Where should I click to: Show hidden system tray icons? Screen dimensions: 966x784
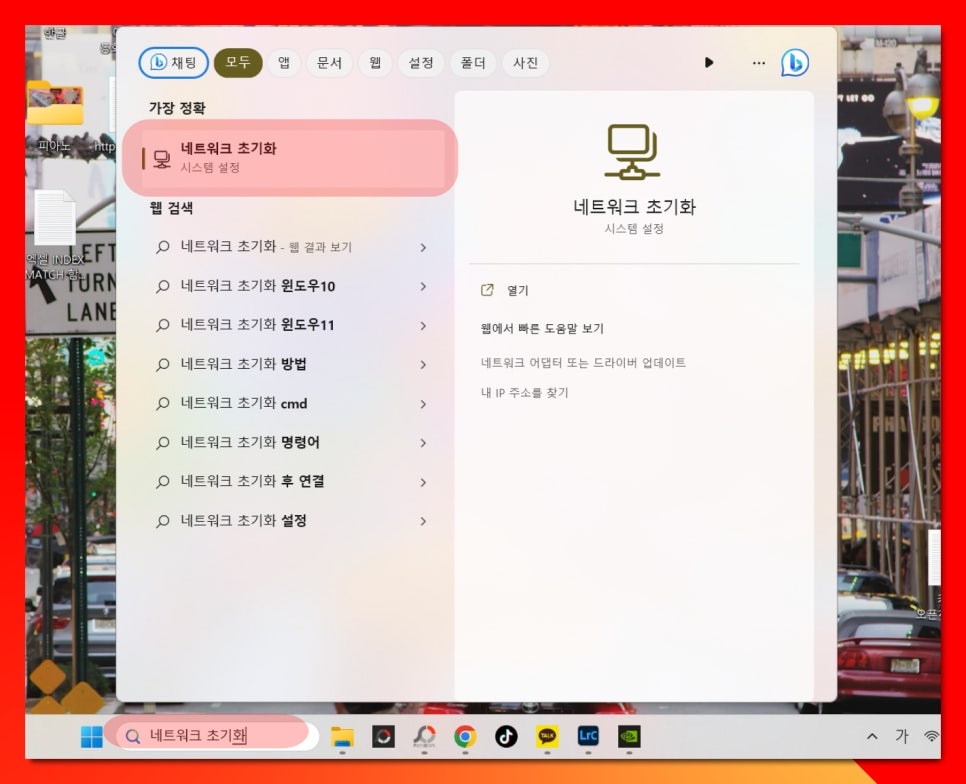872,736
